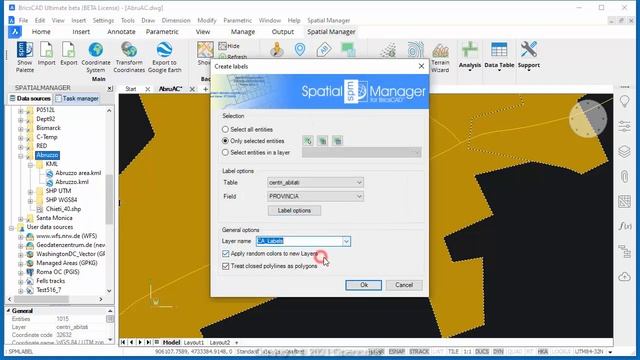Open the Field dropdown showing PROVINCIA
This screenshot has height=360, width=640.
coord(315,196)
